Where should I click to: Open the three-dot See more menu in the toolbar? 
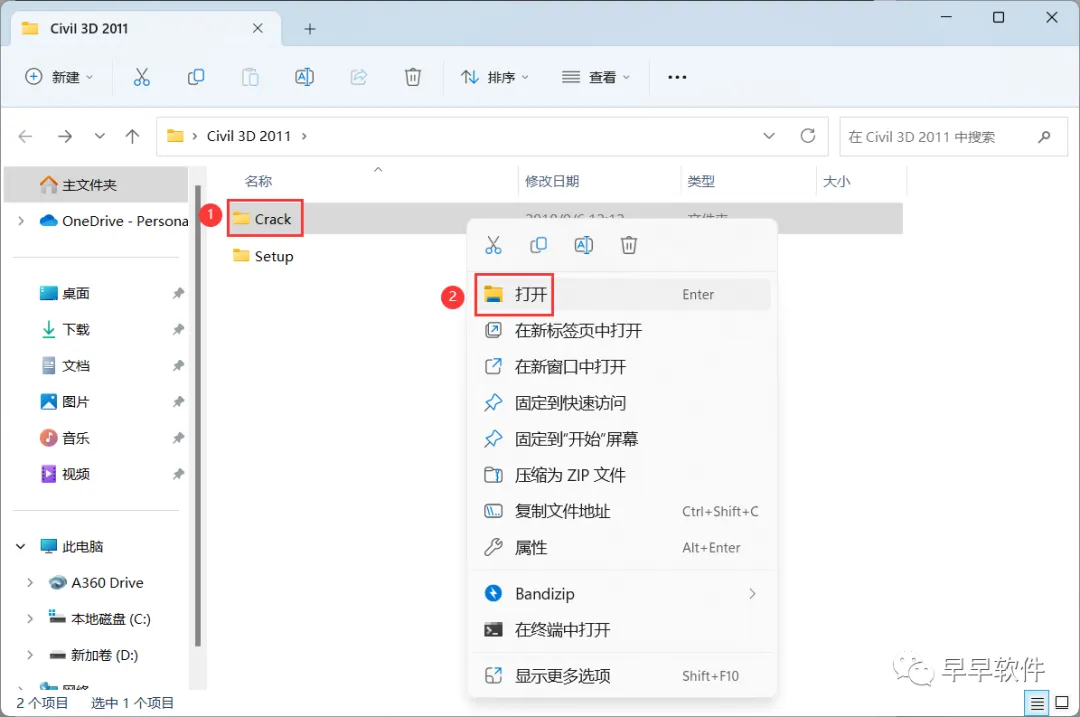tap(677, 77)
